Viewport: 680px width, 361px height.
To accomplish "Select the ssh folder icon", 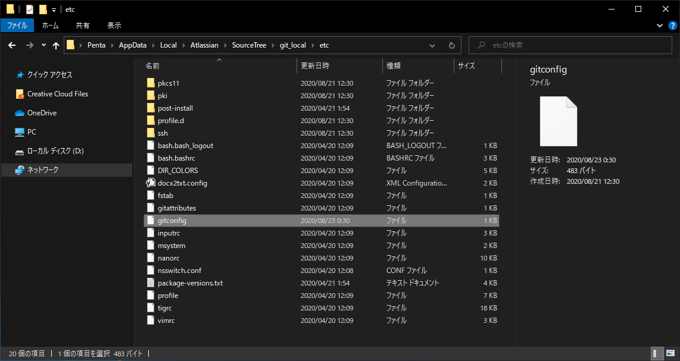I will click(150, 133).
